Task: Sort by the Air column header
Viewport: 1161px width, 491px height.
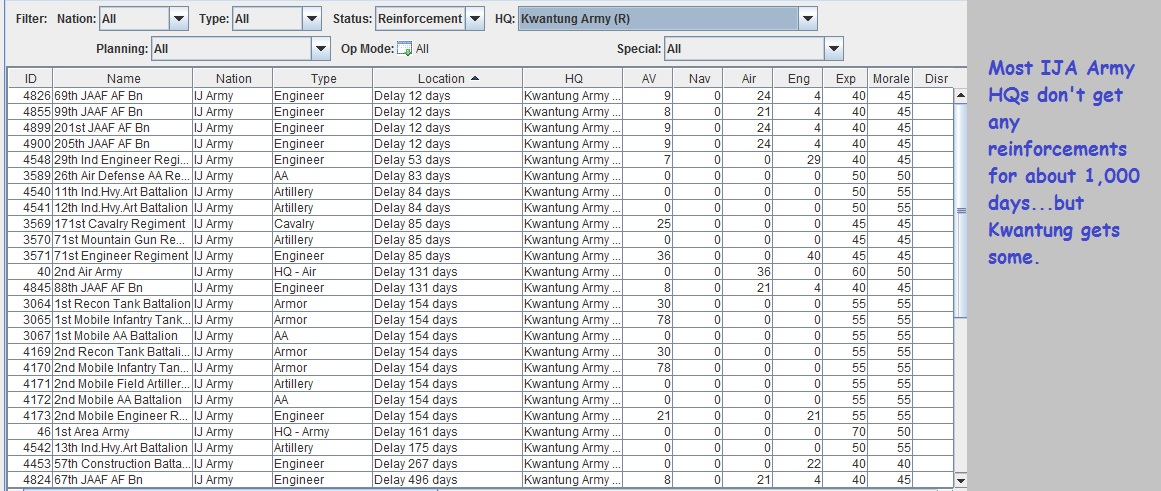Action: [x=748, y=79]
